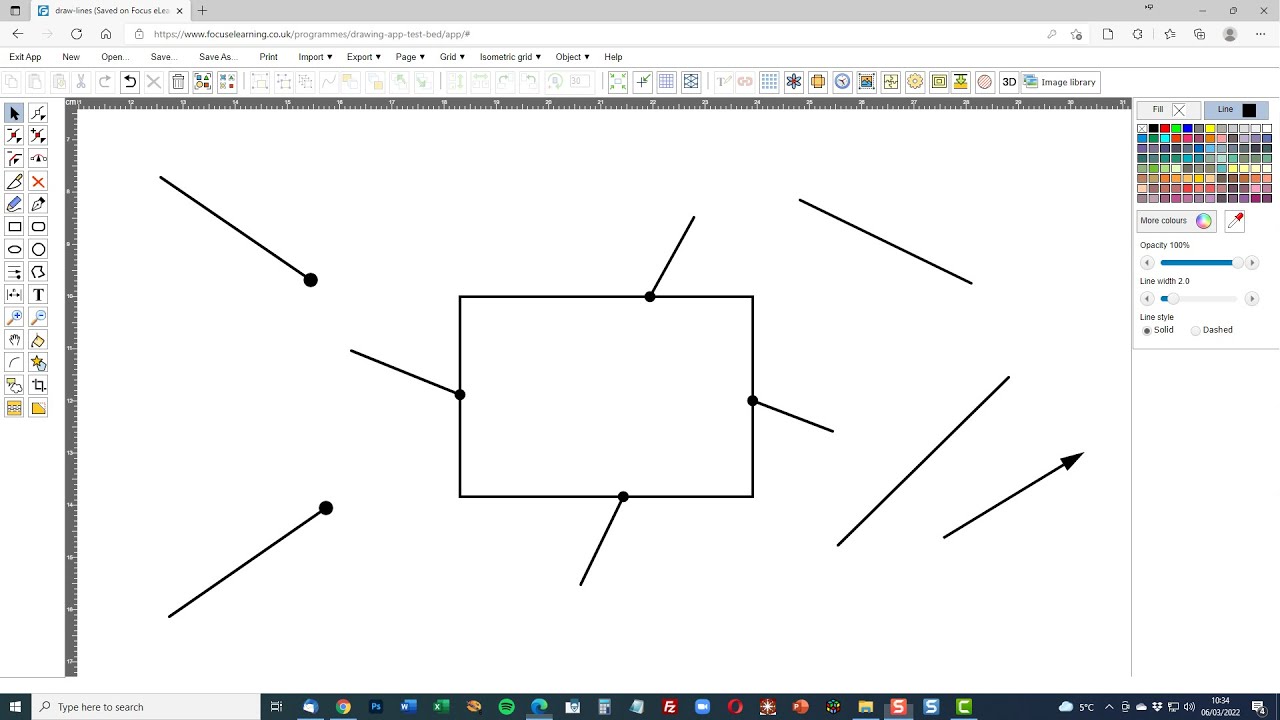Switch to the Line colour tab

point(1236,110)
